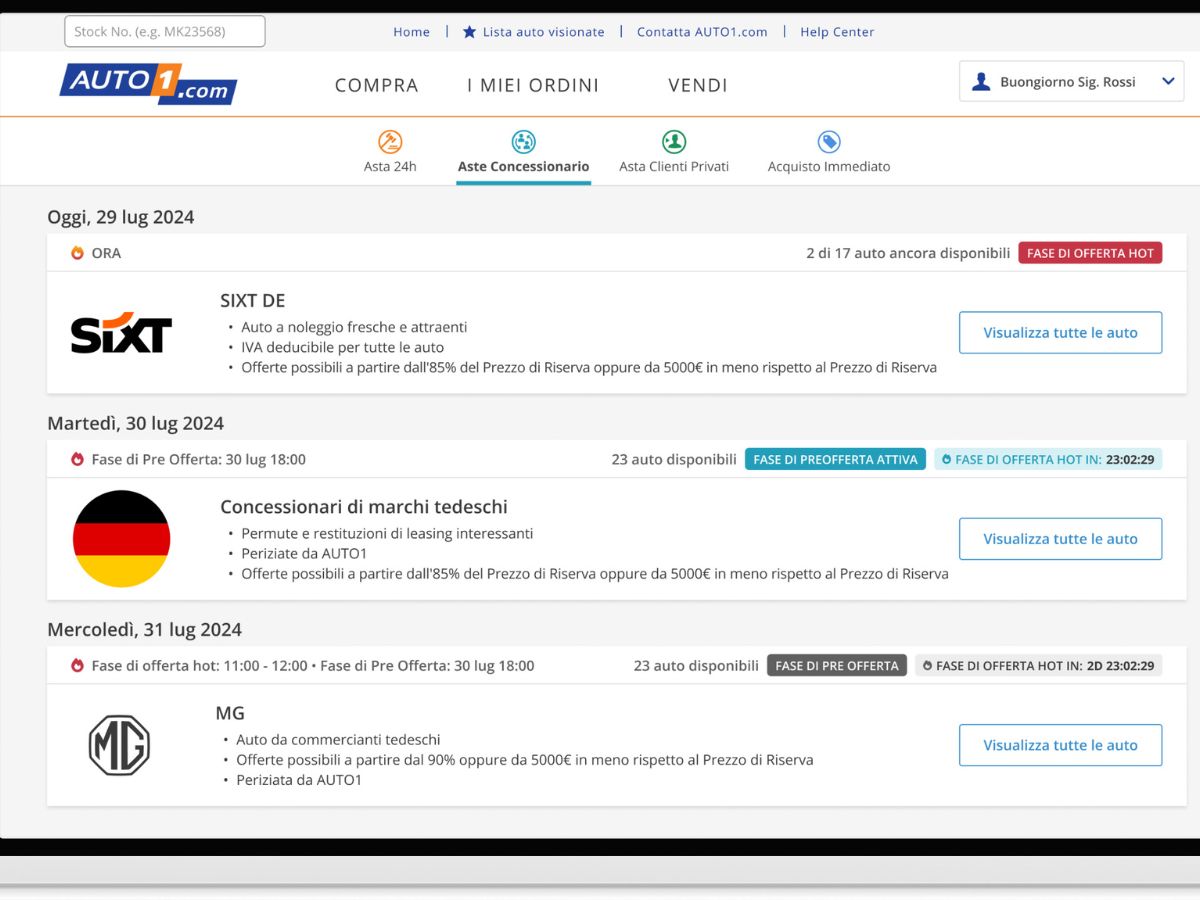View all cars for the MG auction
The image size is (1200, 900).
click(x=1060, y=745)
